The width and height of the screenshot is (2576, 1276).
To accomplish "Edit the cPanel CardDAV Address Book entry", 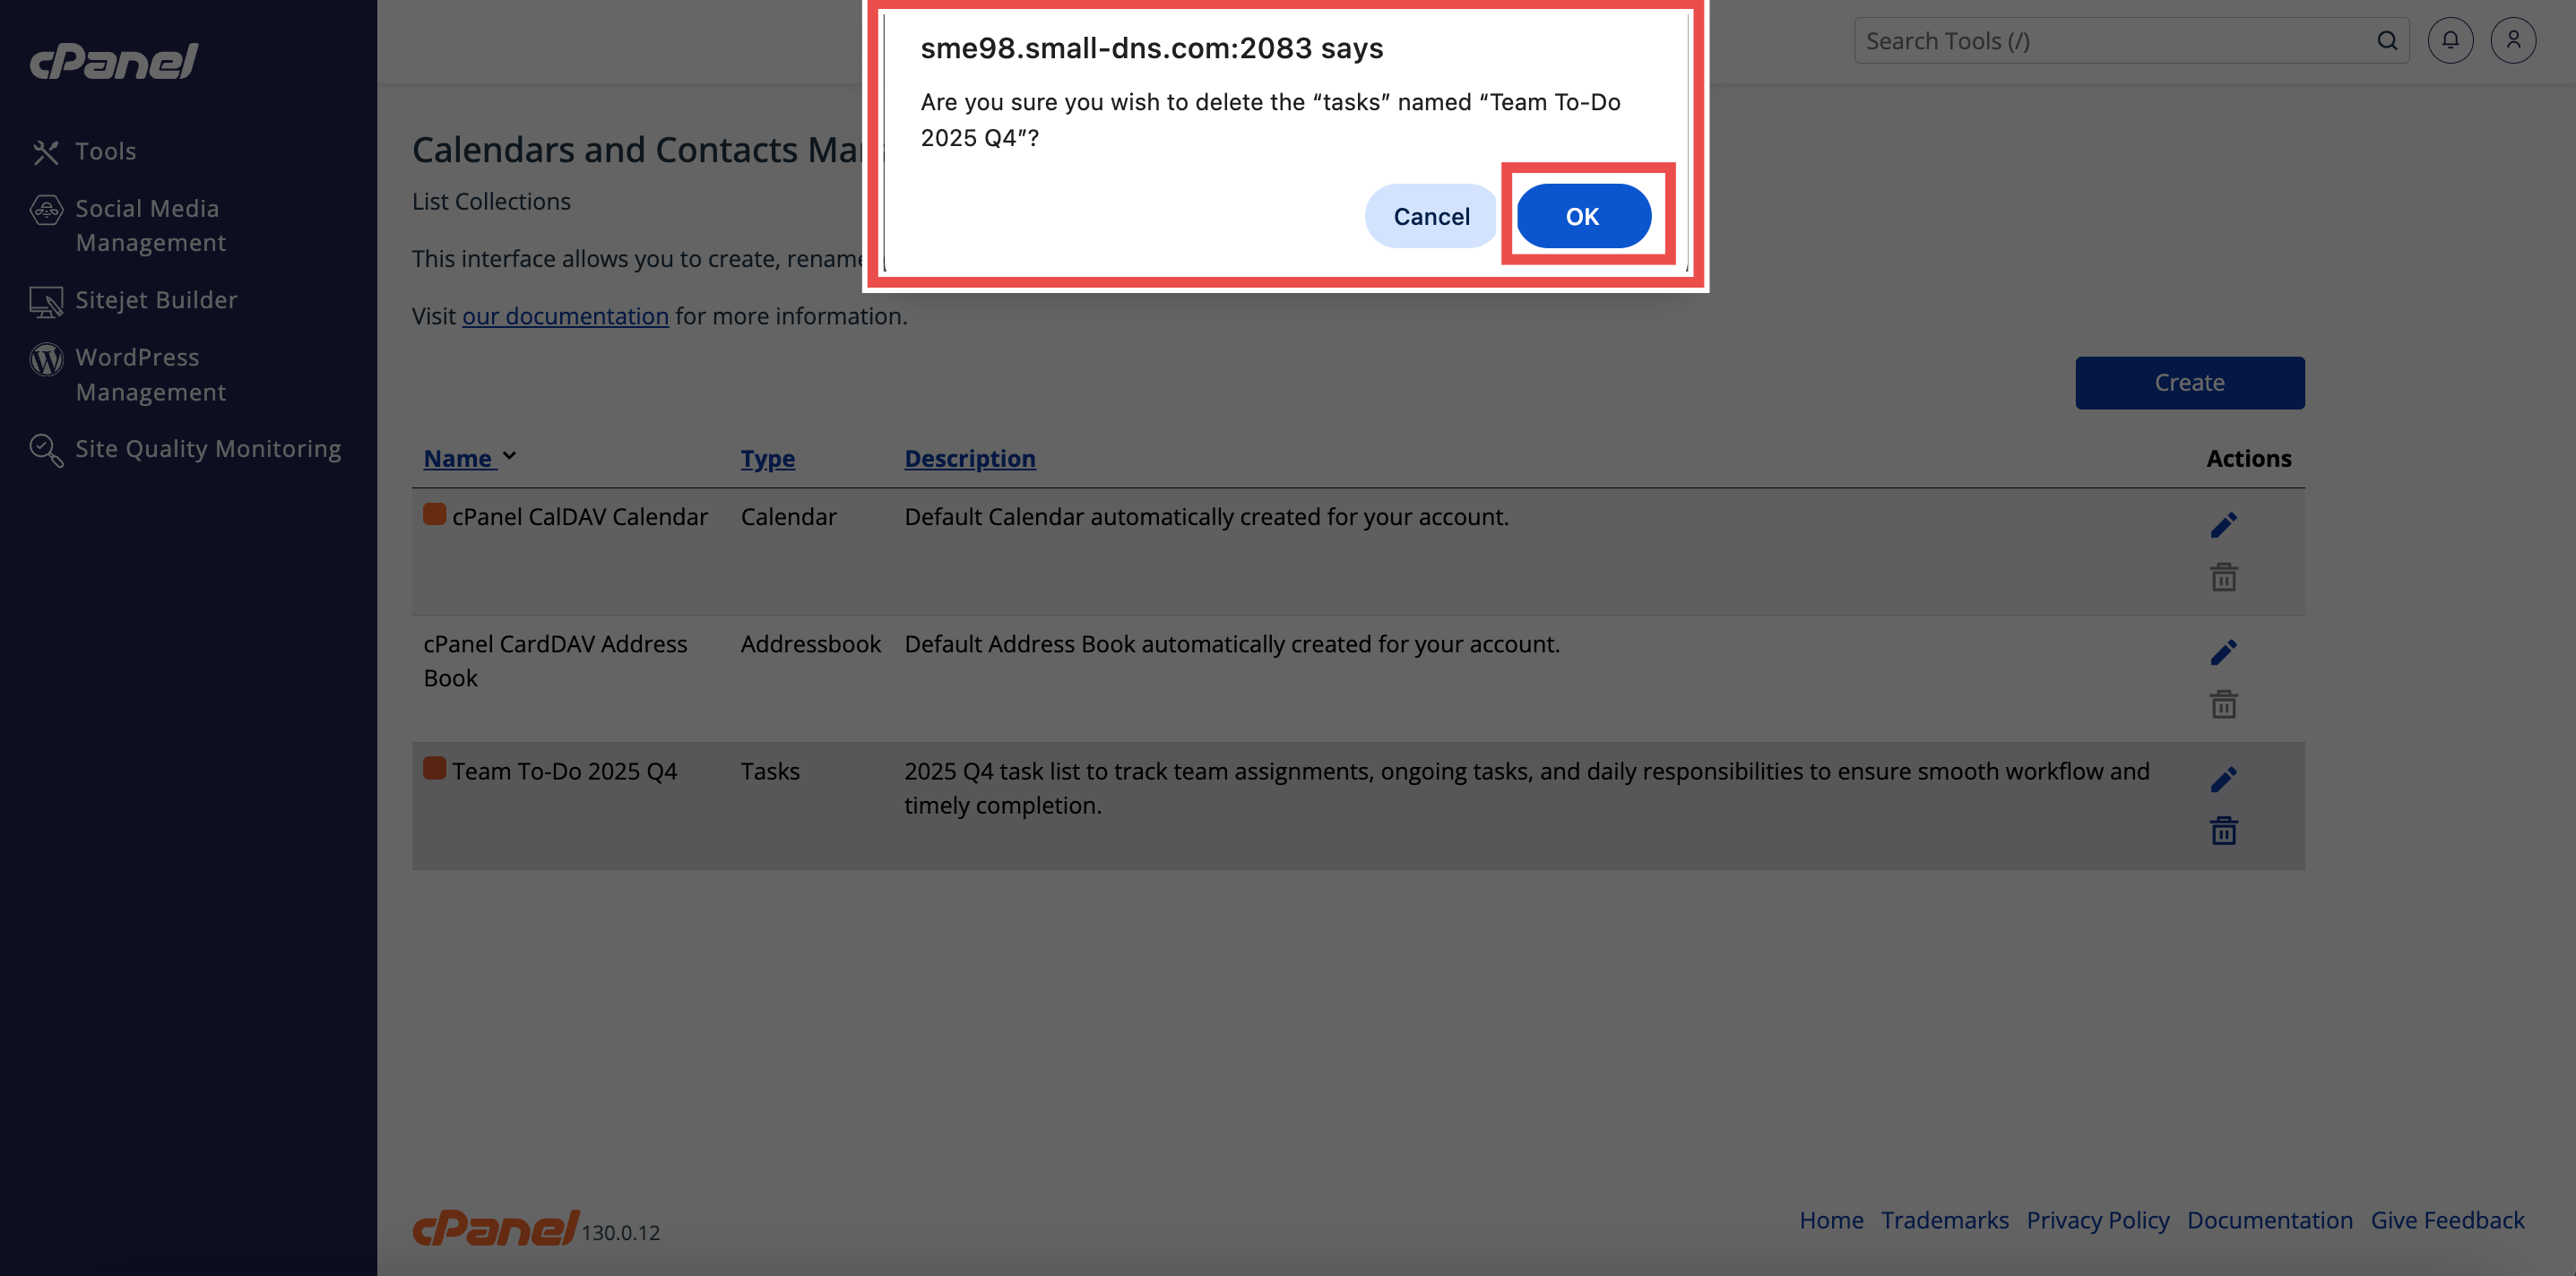I will tap(2222, 652).
